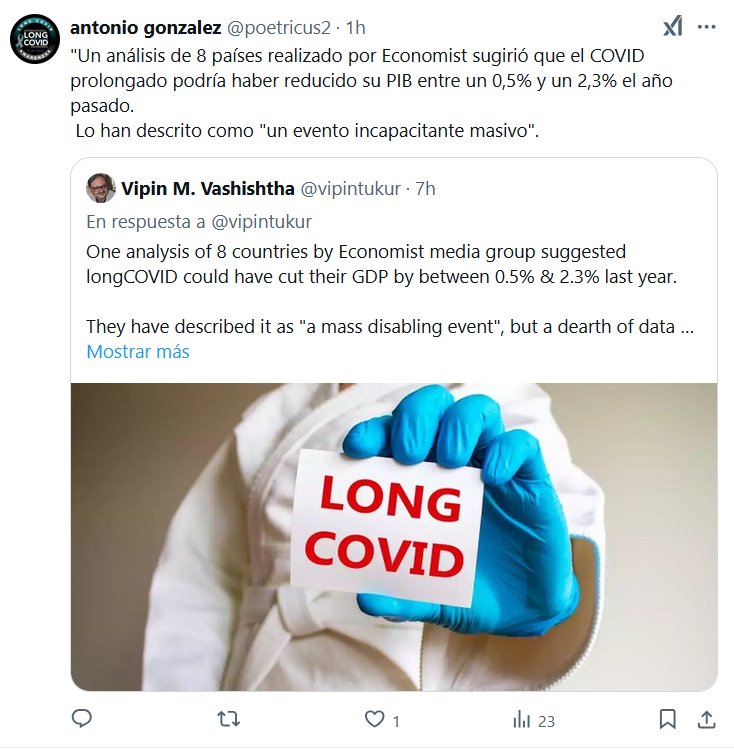Open the @vipintukur reply mention link
734x750 pixels.
261,222
